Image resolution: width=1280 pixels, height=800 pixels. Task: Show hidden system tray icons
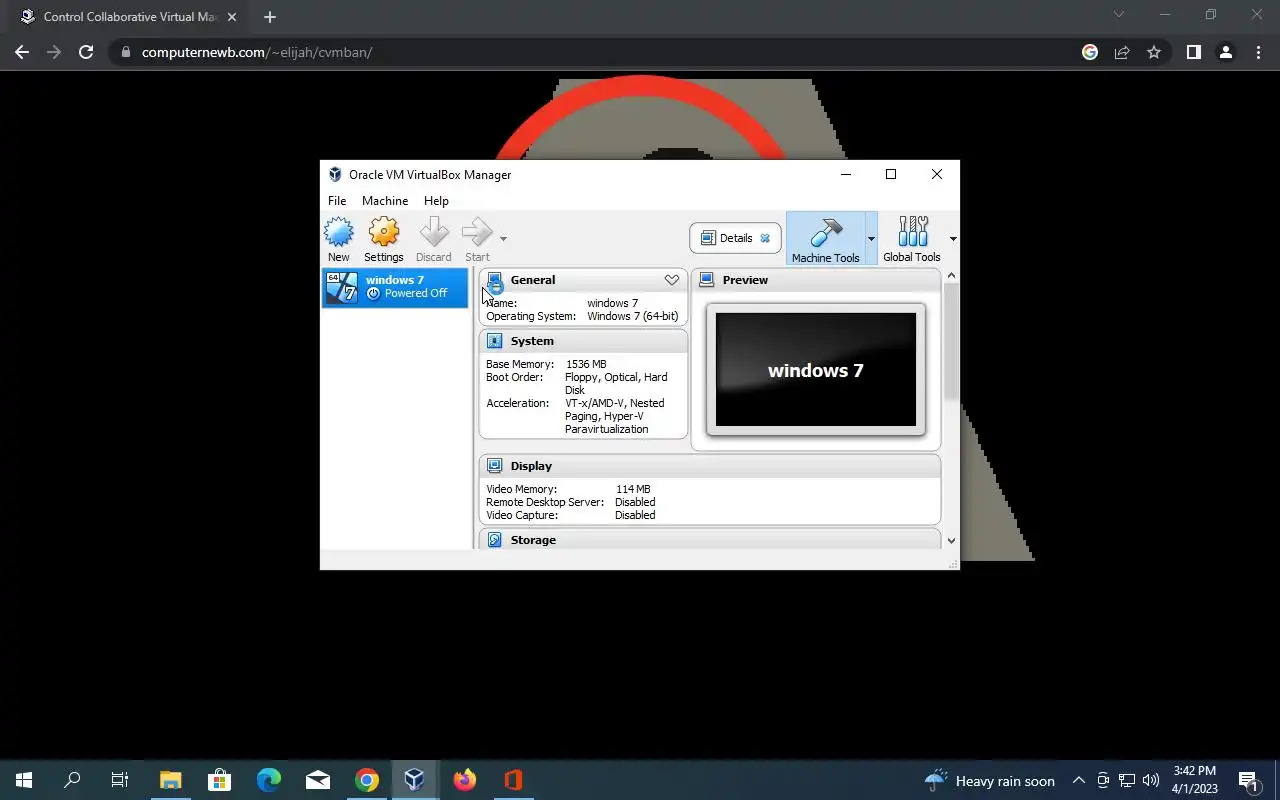pyautogui.click(x=1079, y=781)
